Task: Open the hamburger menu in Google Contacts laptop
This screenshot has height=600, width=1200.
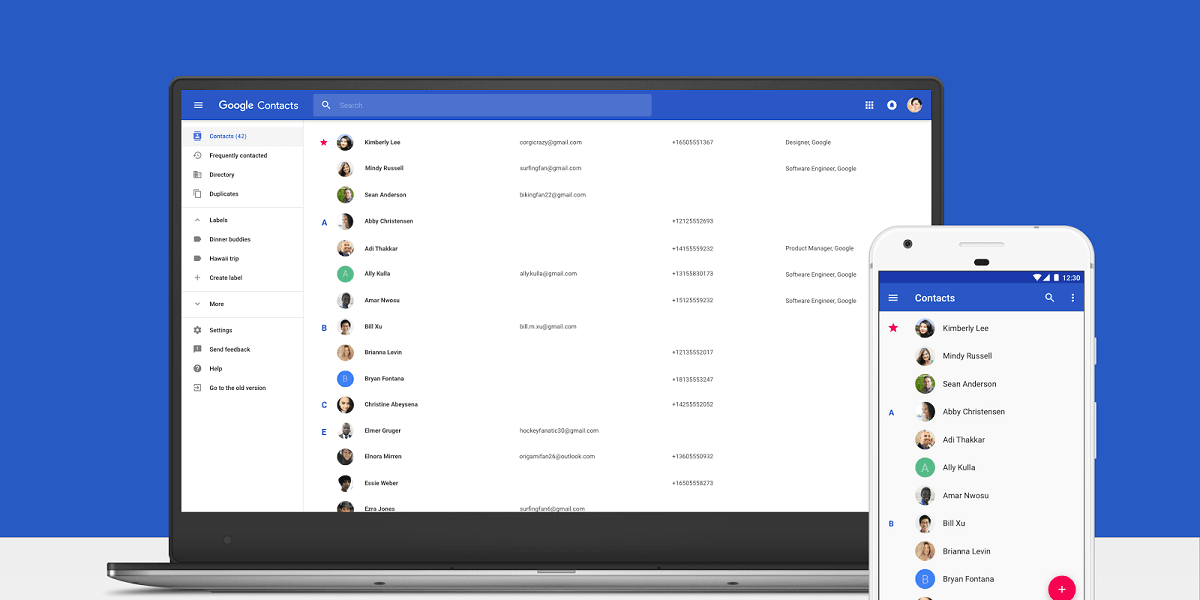Action: click(198, 105)
